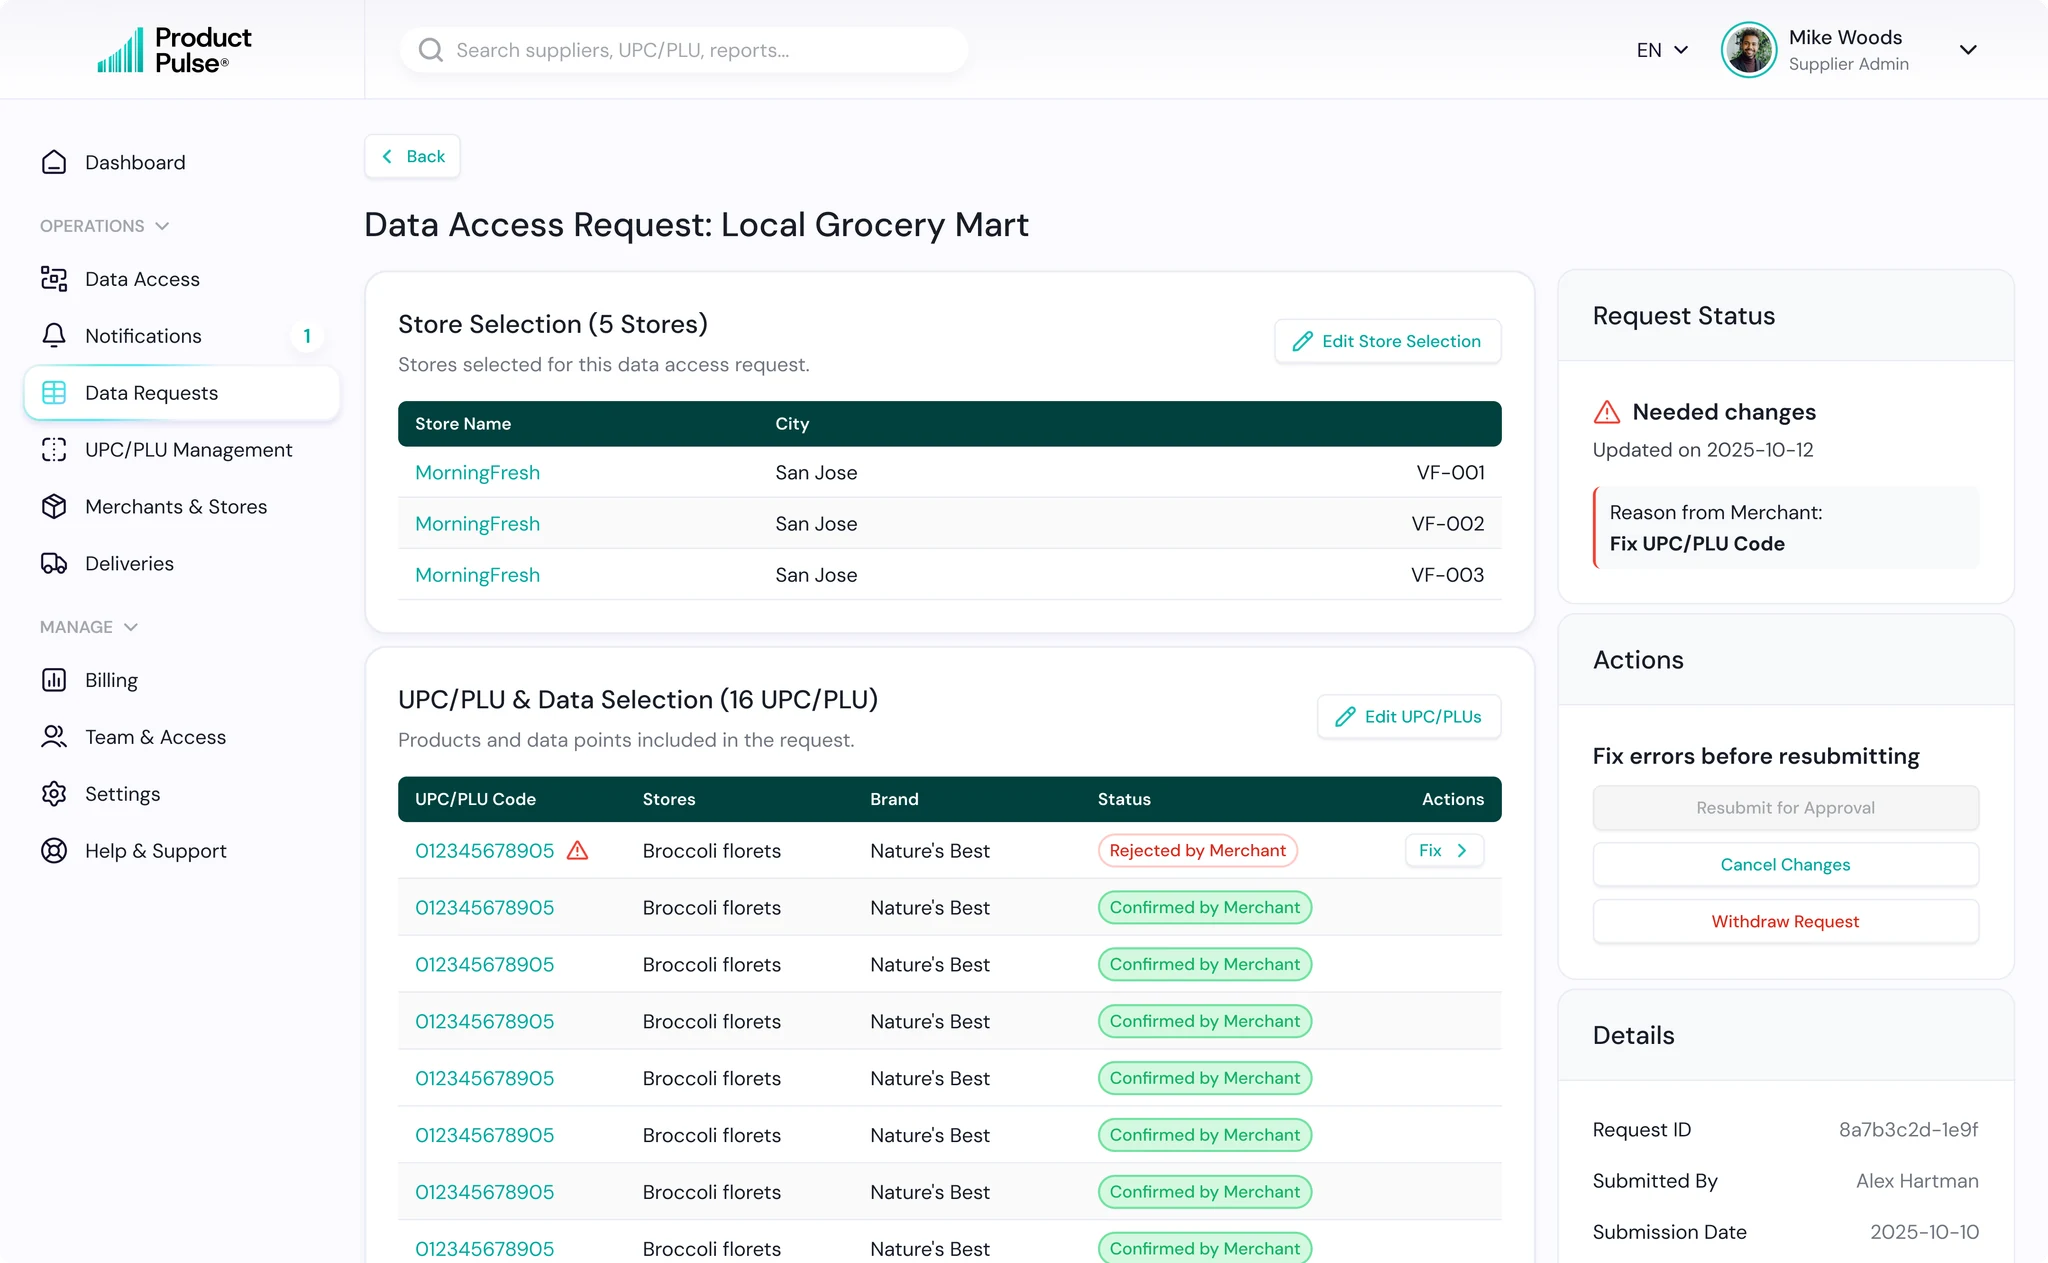2048x1263 pixels.
Task: Click Cancel Changes
Action: (x=1785, y=865)
